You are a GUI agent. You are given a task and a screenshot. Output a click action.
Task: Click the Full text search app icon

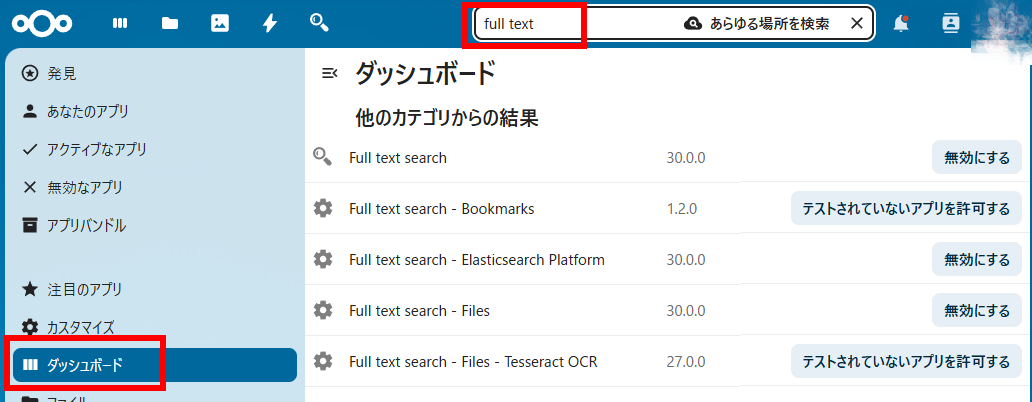point(322,157)
